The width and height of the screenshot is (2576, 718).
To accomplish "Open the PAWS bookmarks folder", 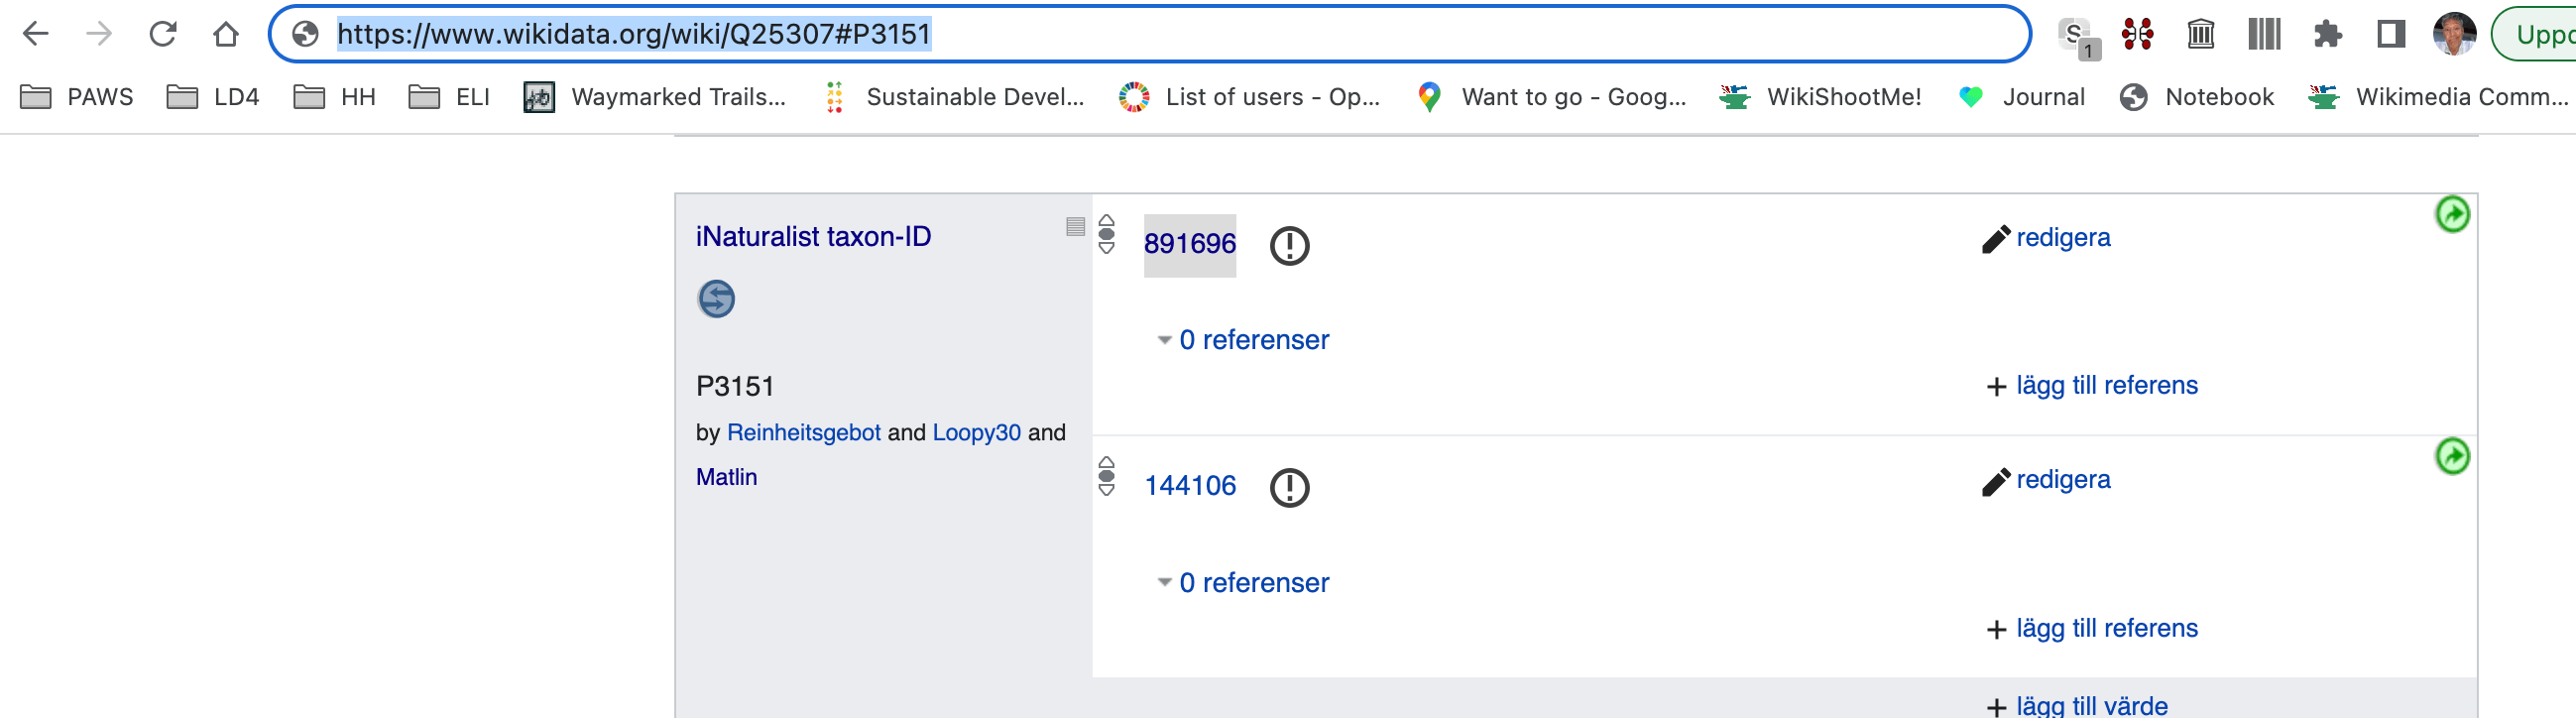I will pos(78,97).
